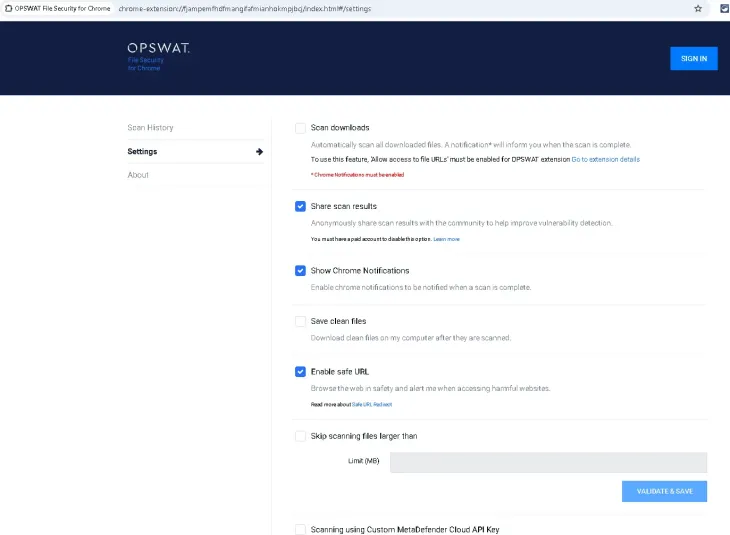Image resolution: width=730 pixels, height=535 pixels.
Task: Click the OPSWAT logo in the header
Action: (x=158, y=50)
